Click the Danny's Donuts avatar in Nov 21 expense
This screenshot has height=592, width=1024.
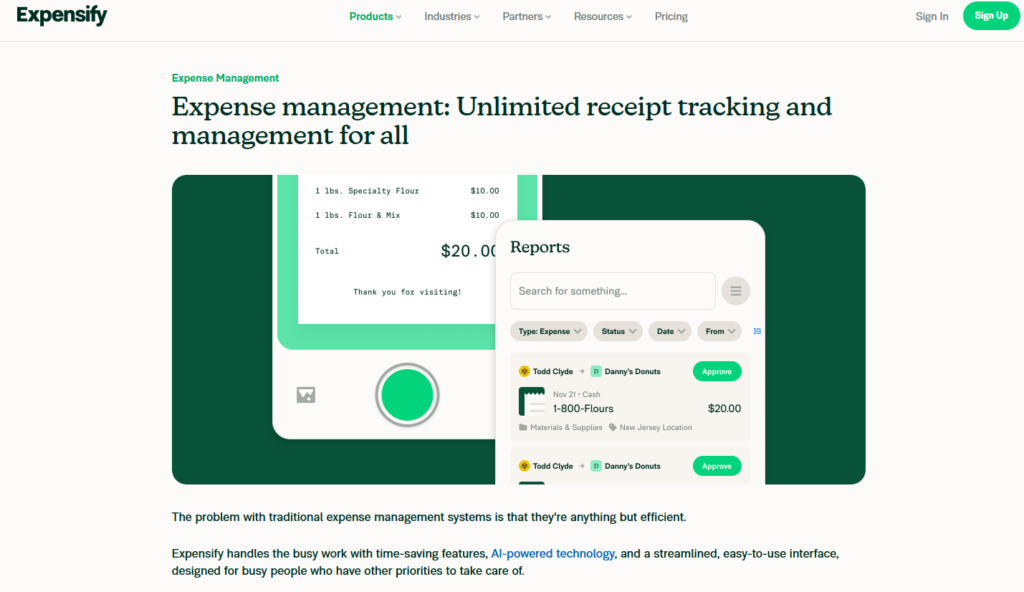596,371
